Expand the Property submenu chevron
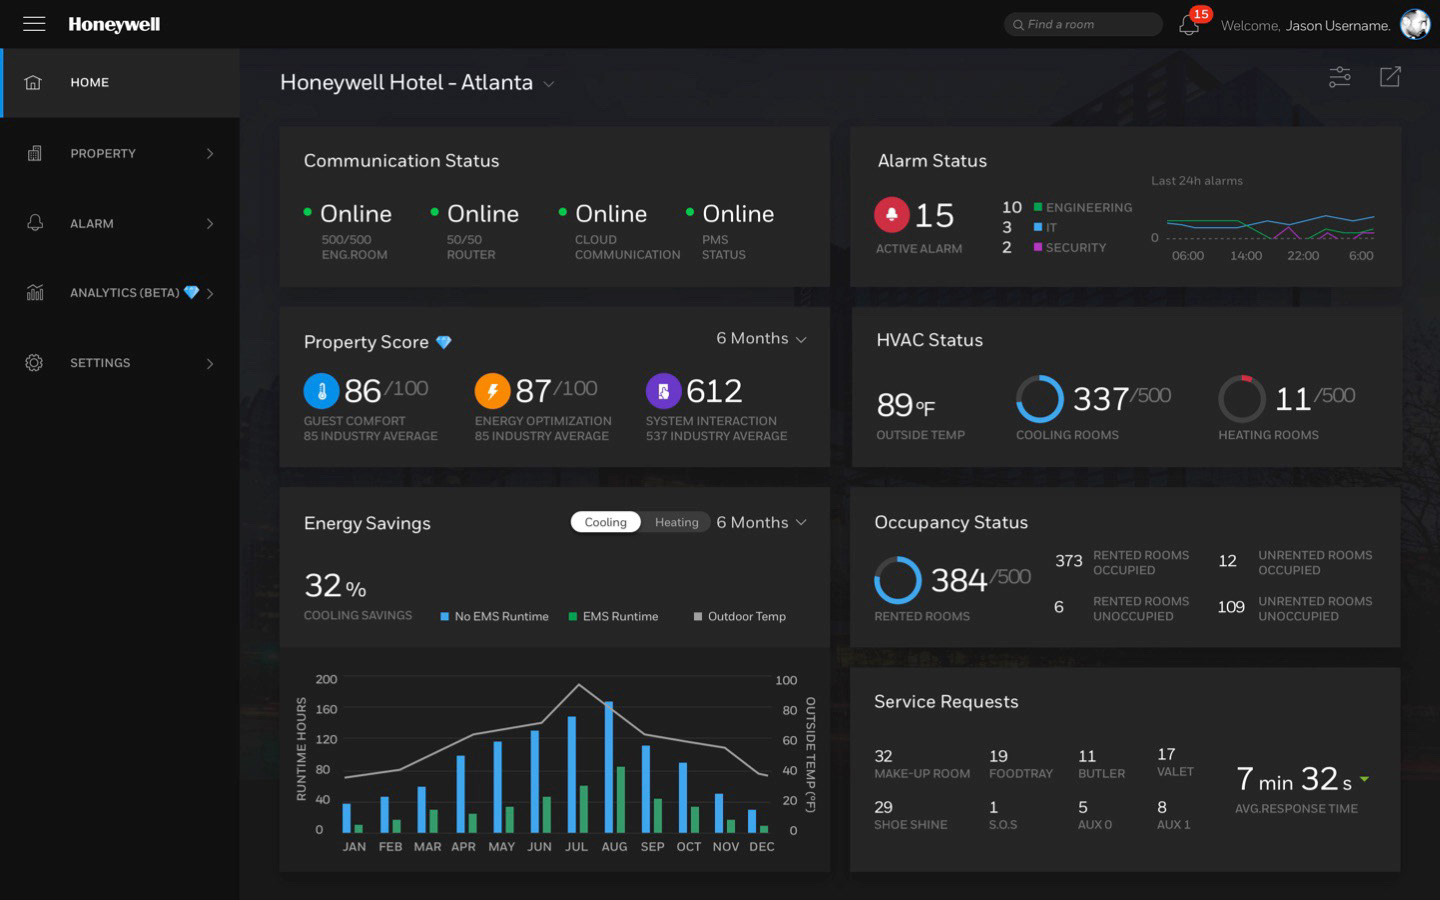 pos(210,153)
